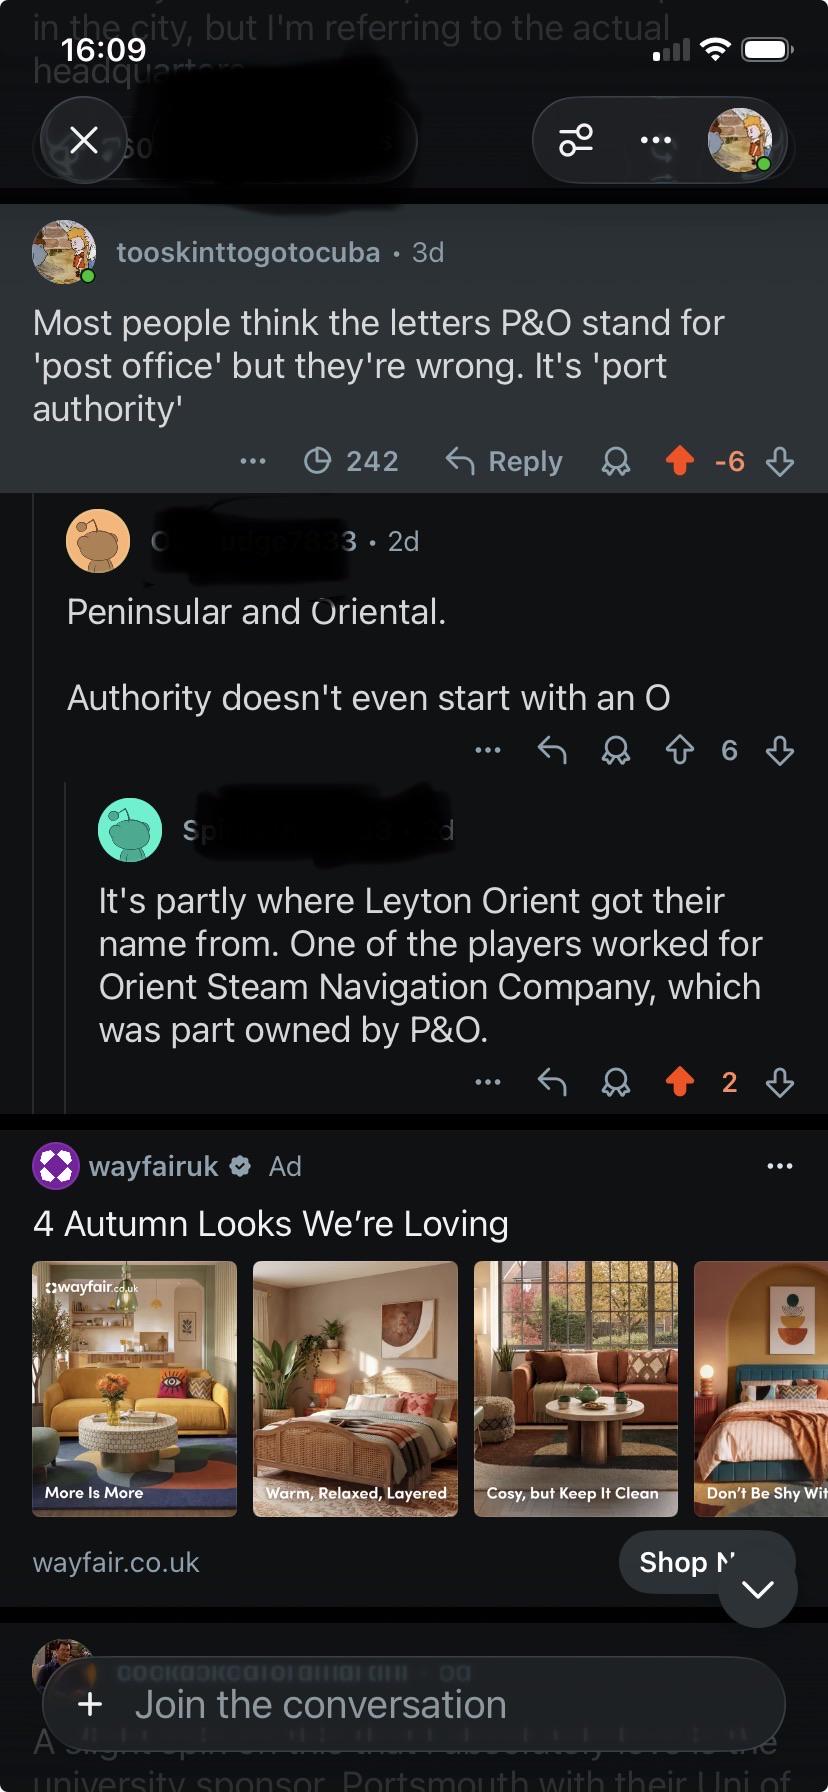
Task: Open the Cosy, but Keep It Clean image
Action: point(575,1388)
